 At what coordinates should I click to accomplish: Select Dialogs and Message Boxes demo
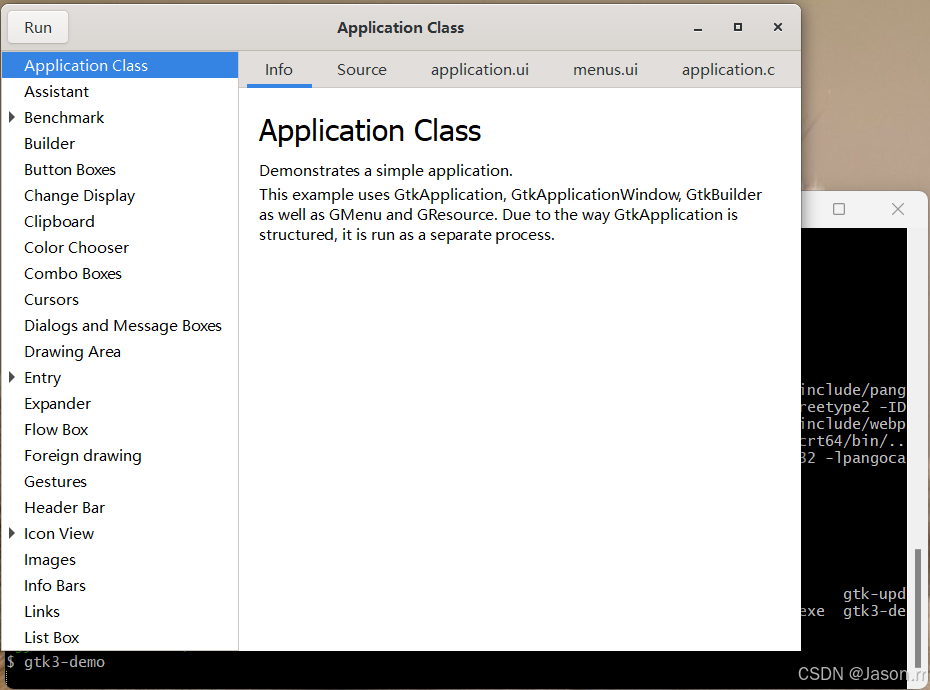click(120, 326)
